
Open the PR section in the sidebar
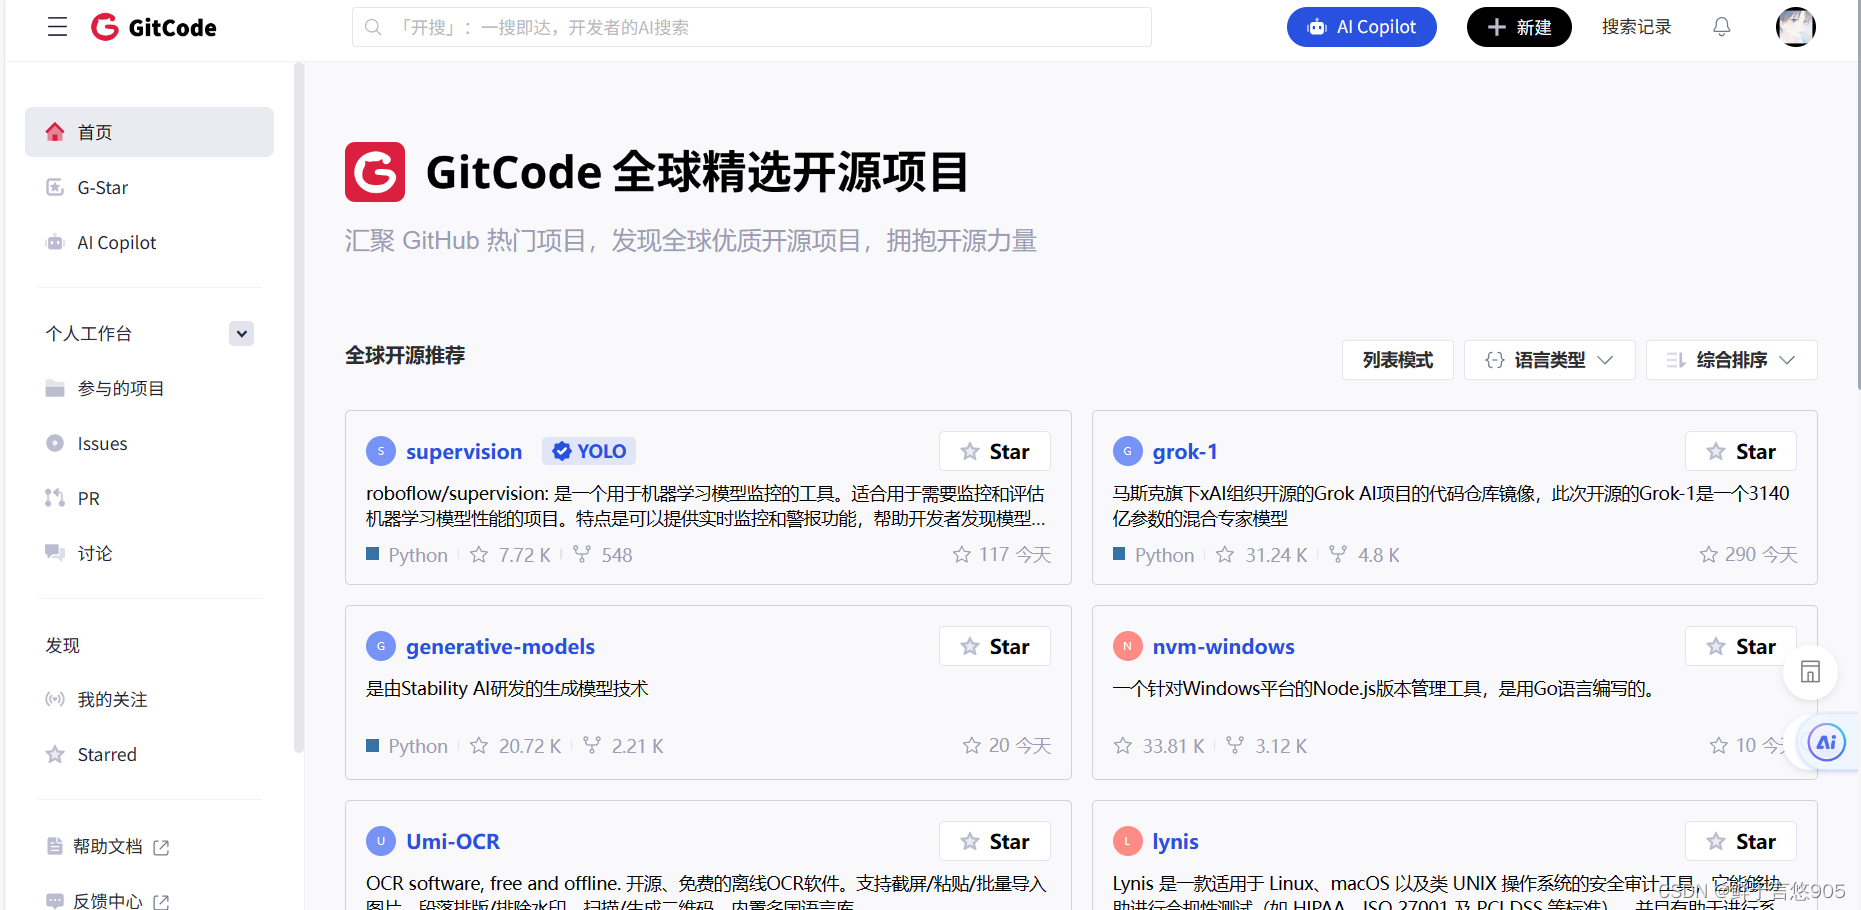(87, 498)
